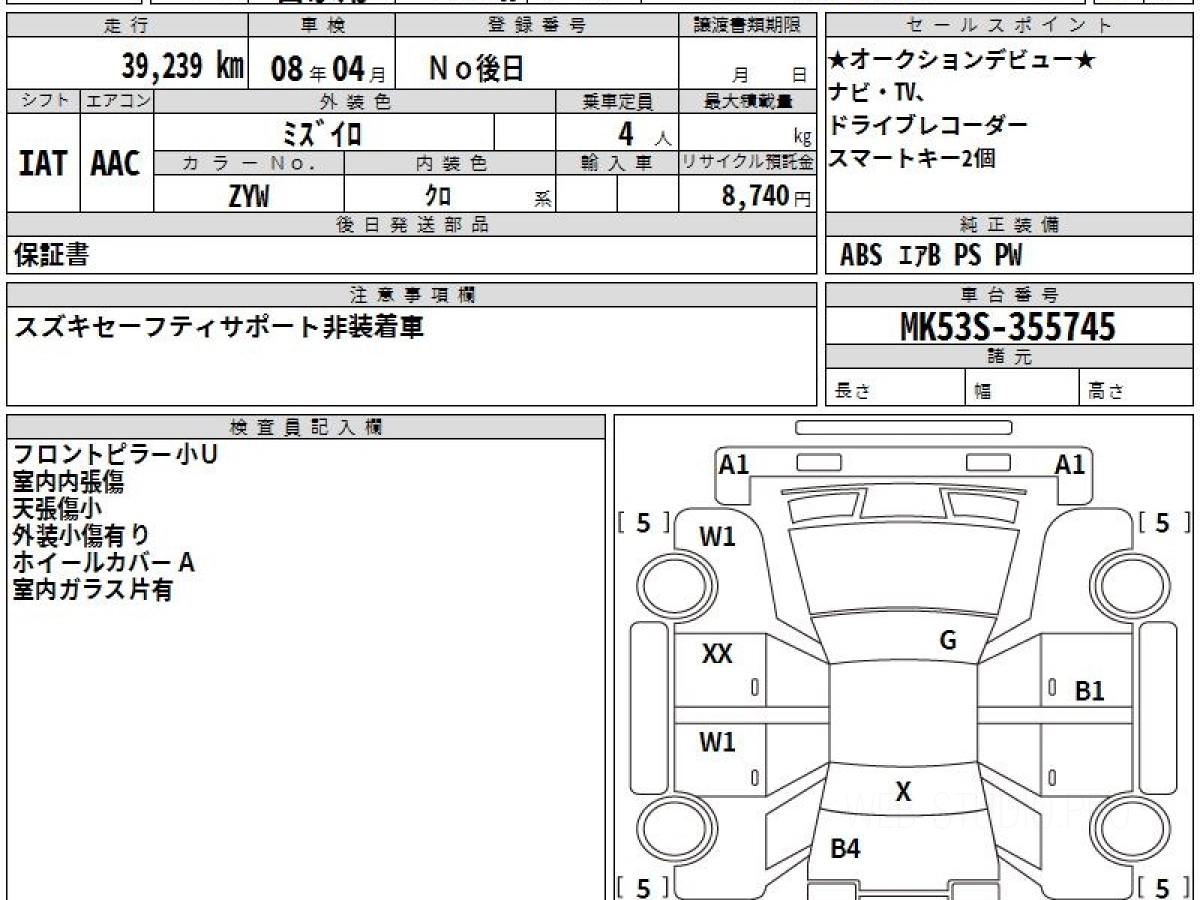This screenshot has width=1200, height=900.
Task: Select the スズキセーフティサポート非装着車 note
Action: [218, 326]
